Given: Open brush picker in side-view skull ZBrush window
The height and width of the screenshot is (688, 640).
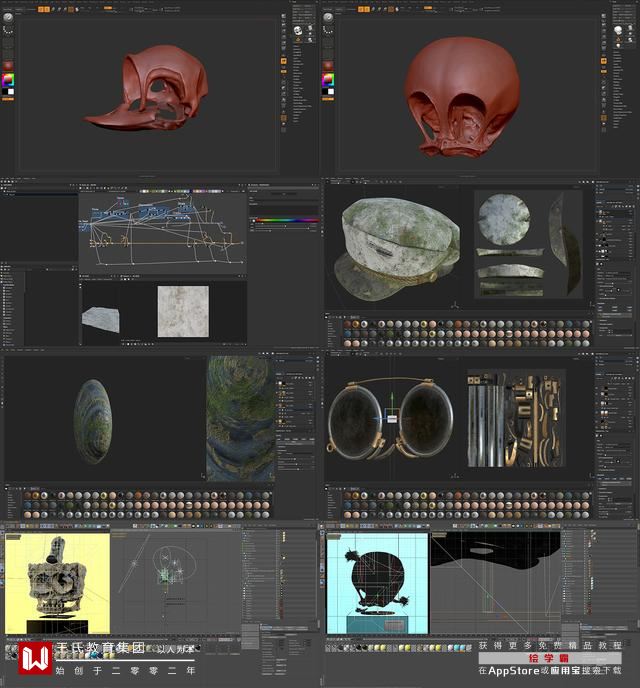Looking at the screenshot, I should (8, 18).
